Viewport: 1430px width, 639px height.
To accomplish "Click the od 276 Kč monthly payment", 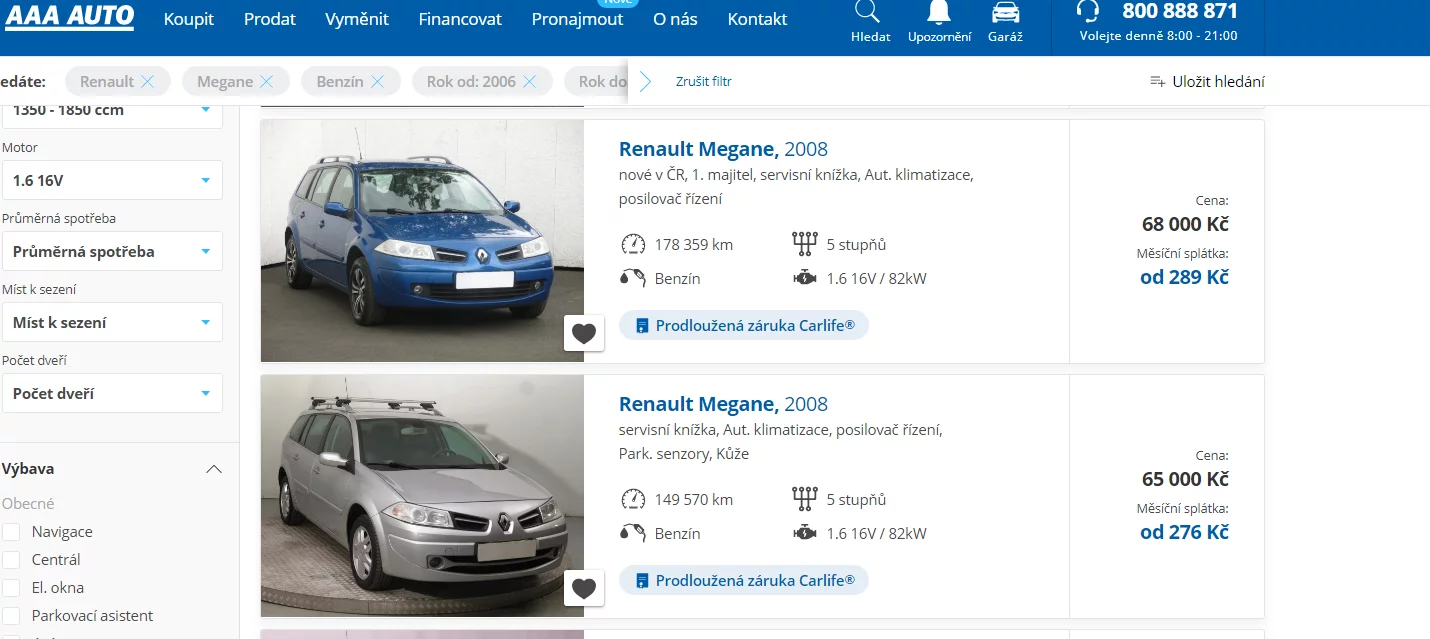I will (1184, 532).
